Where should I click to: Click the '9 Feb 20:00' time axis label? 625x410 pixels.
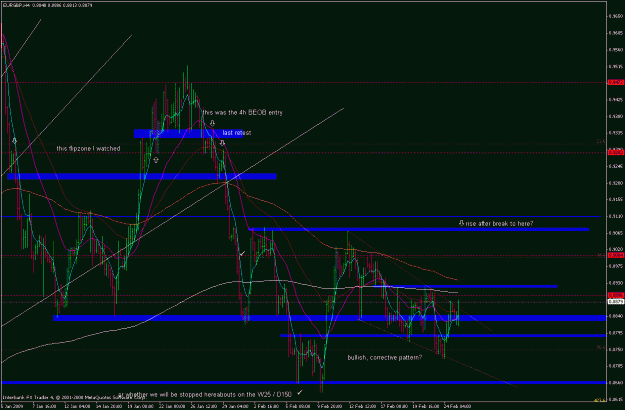[330, 406]
